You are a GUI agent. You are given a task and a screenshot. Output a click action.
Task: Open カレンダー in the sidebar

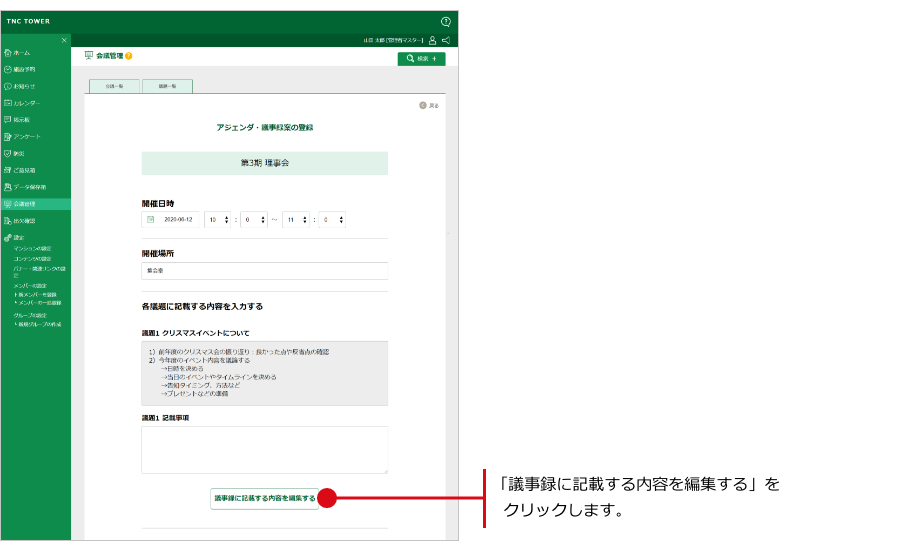[22, 103]
